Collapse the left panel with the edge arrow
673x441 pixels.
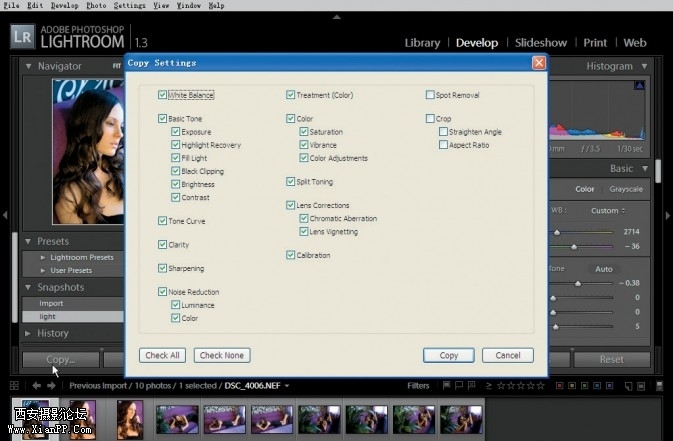(5, 214)
